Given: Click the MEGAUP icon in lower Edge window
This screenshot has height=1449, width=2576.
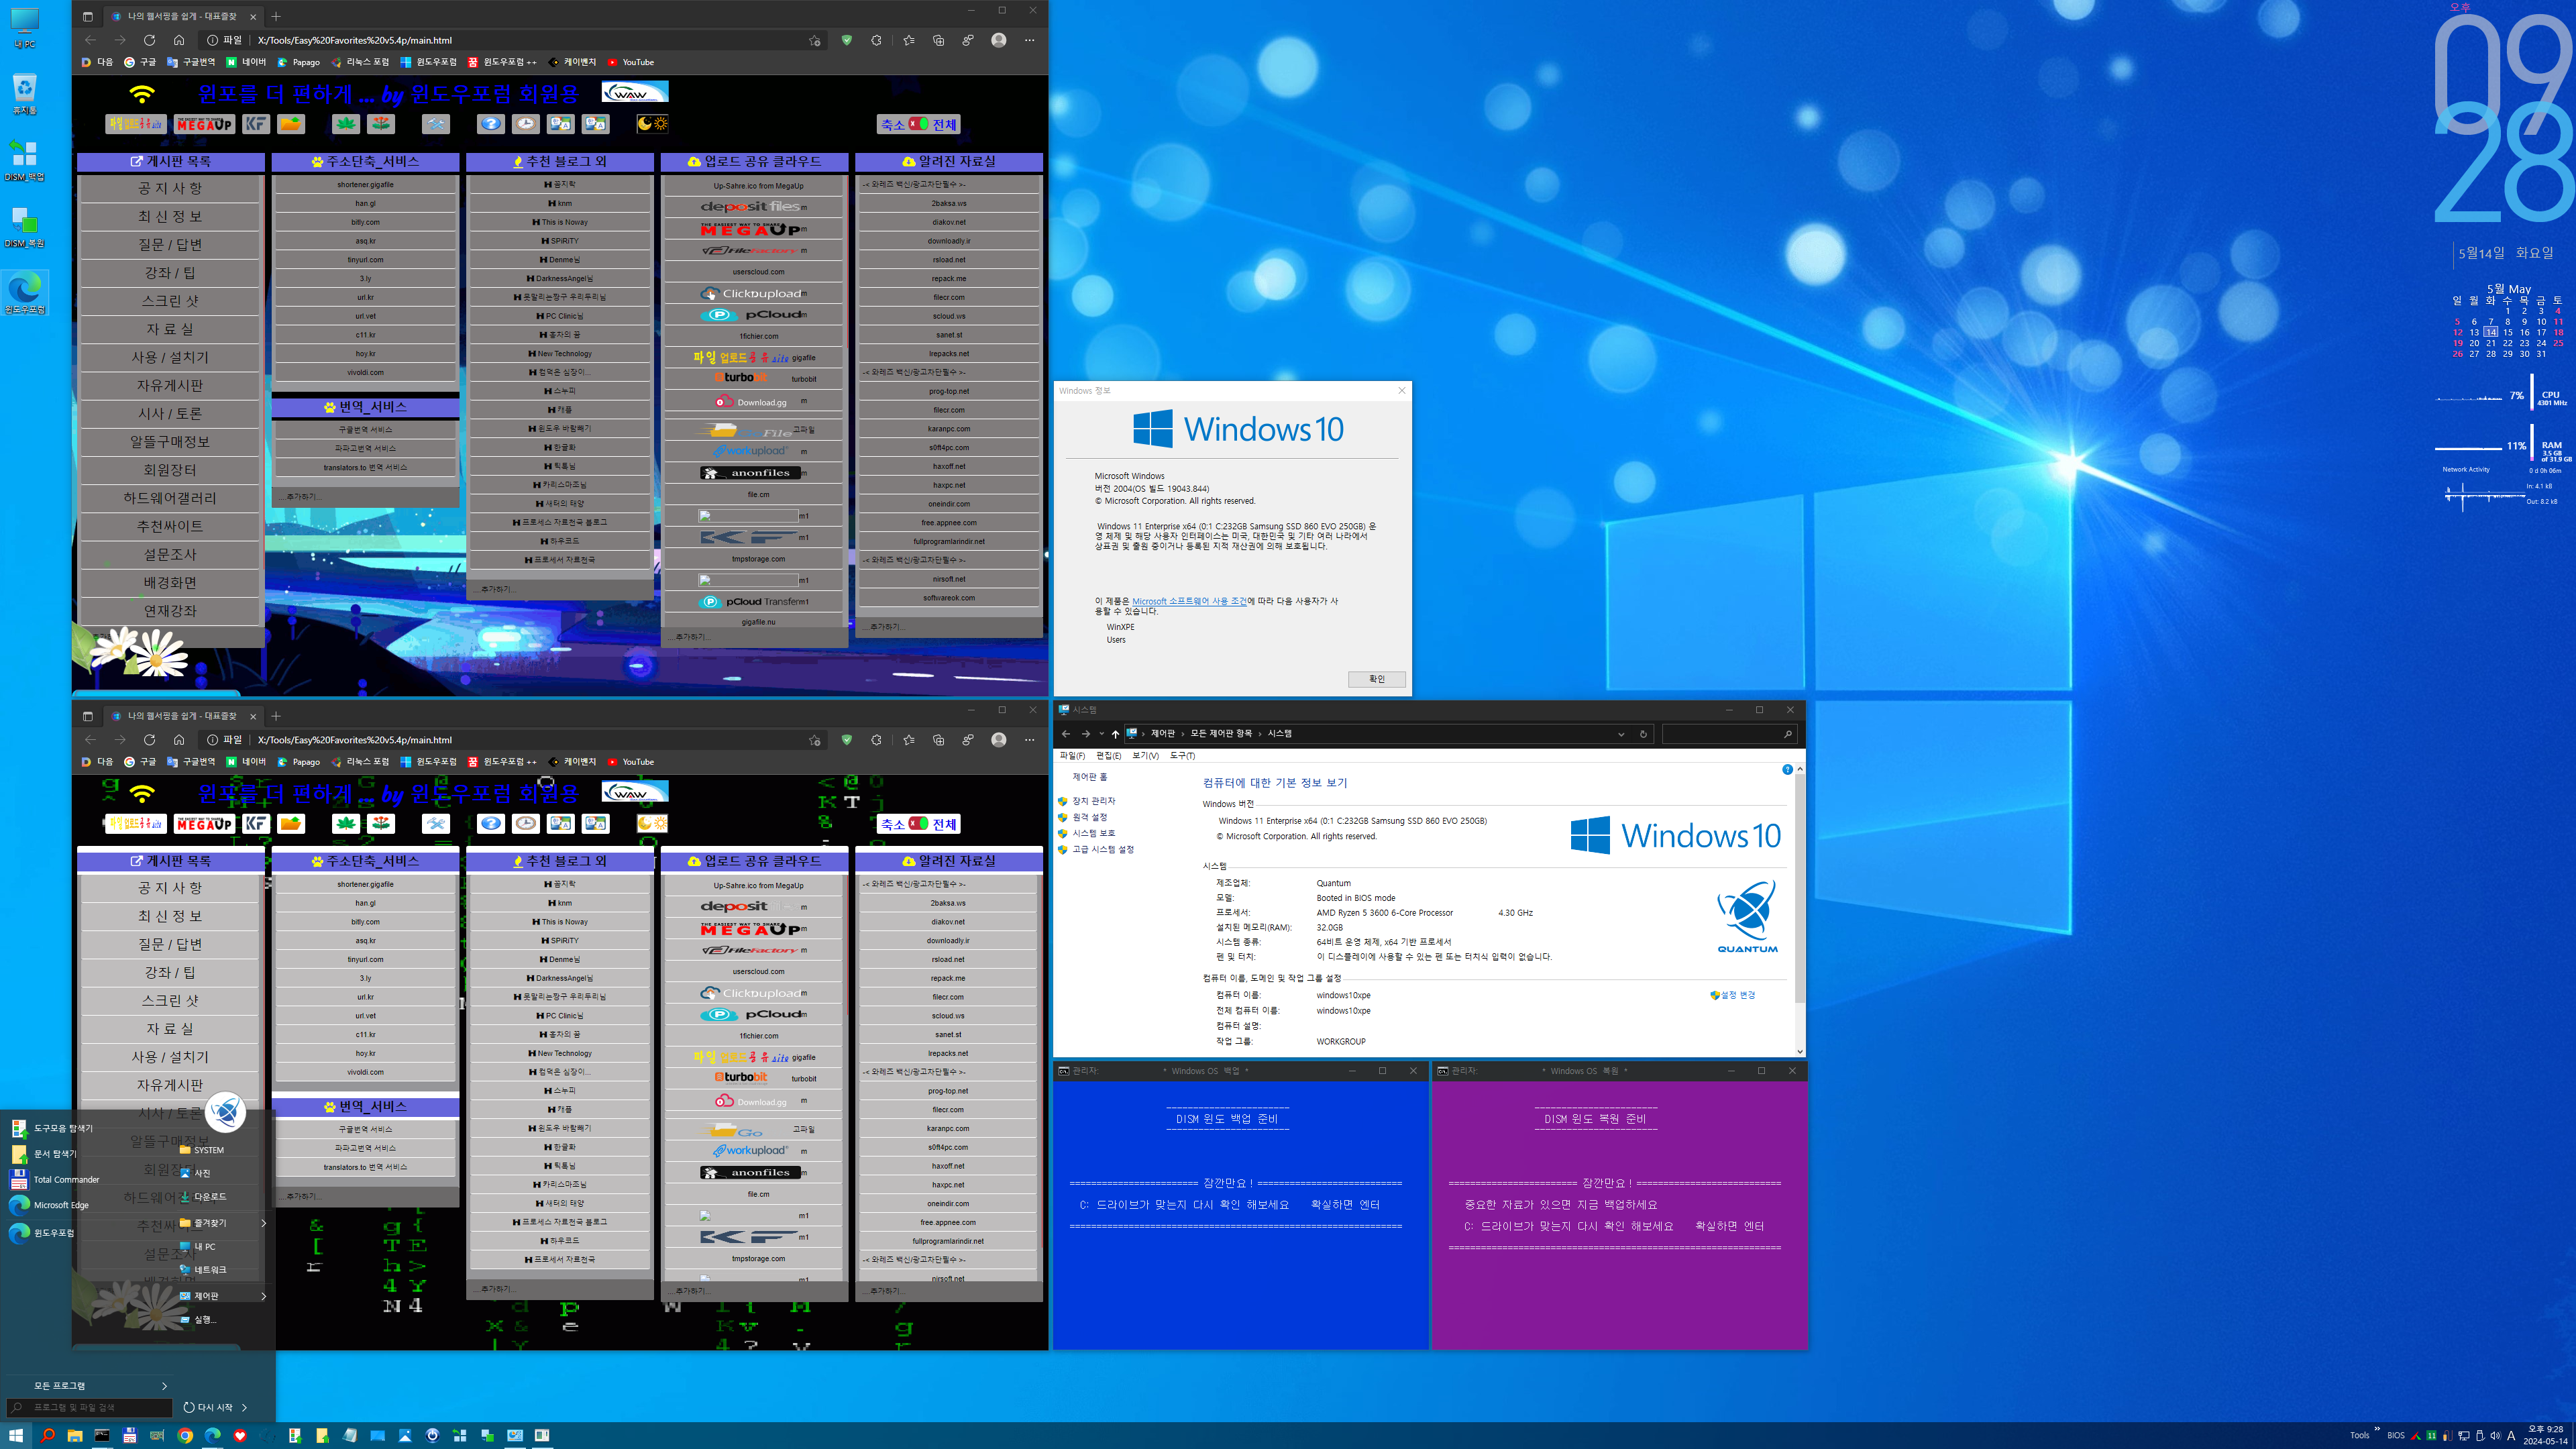Looking at the screenshot, I should [204, 824].
